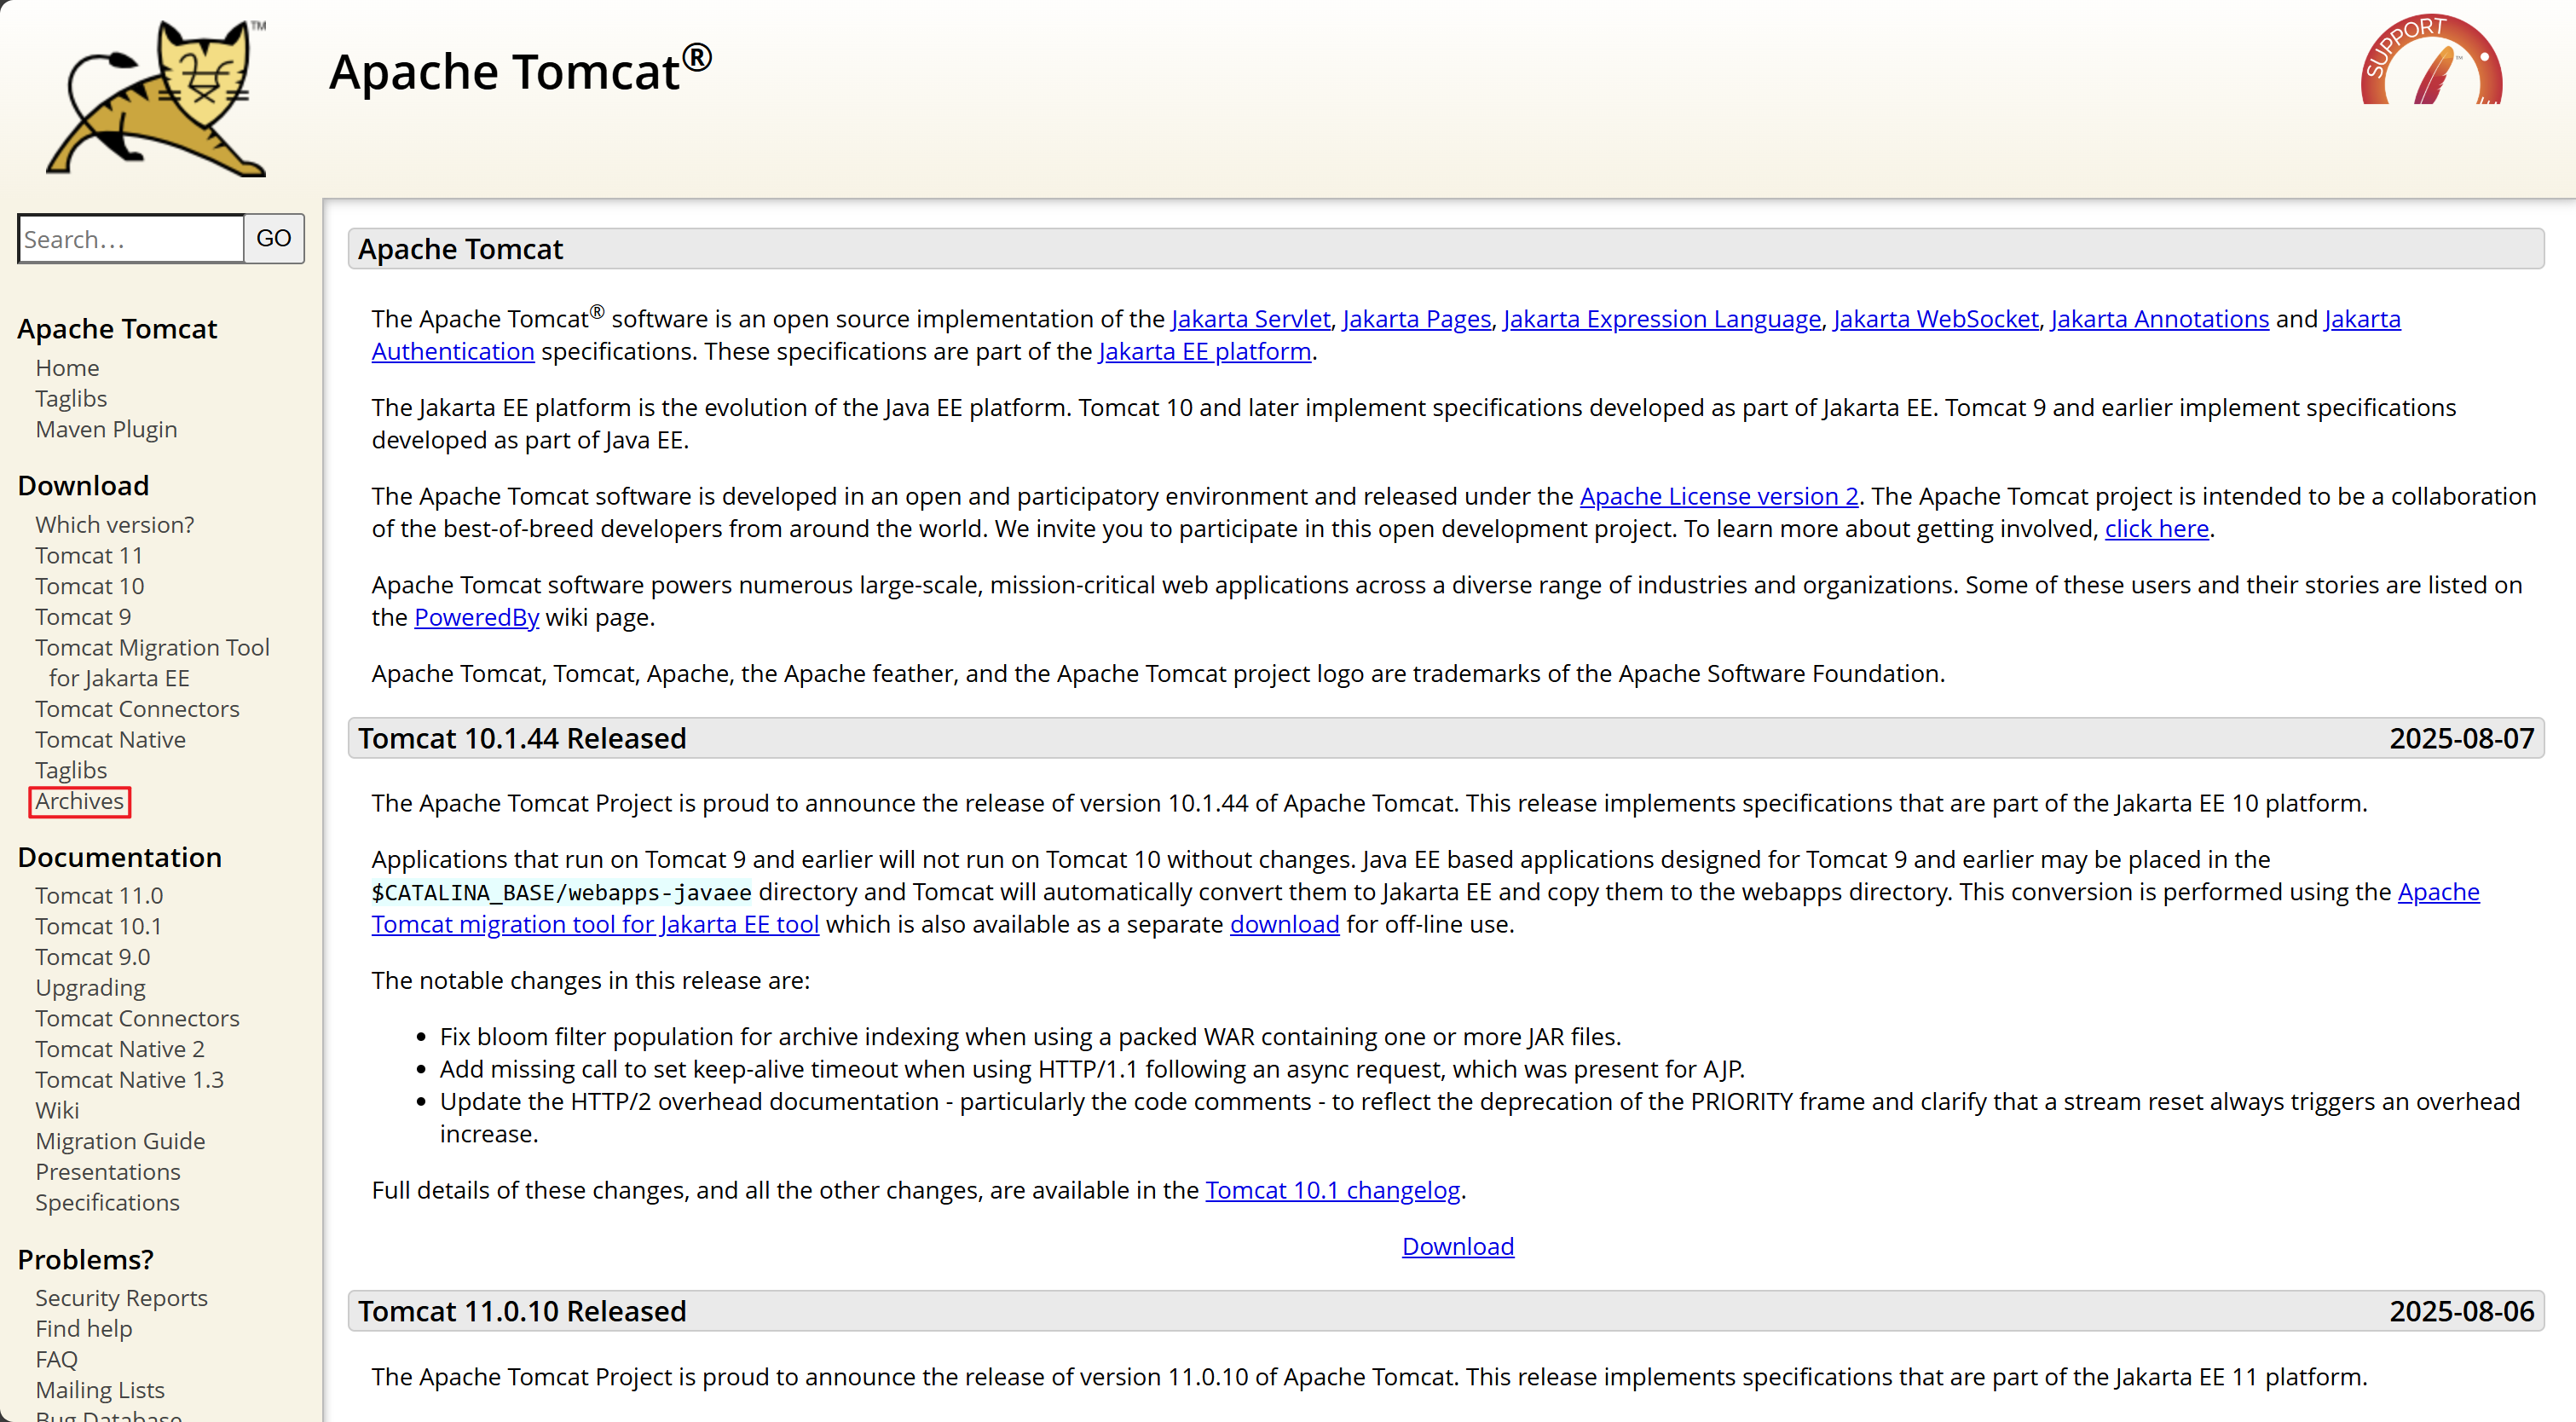Follow the 'click here' get involved link
This screenshot has width=2576, height=1422.
click(x=2156, y=529)
